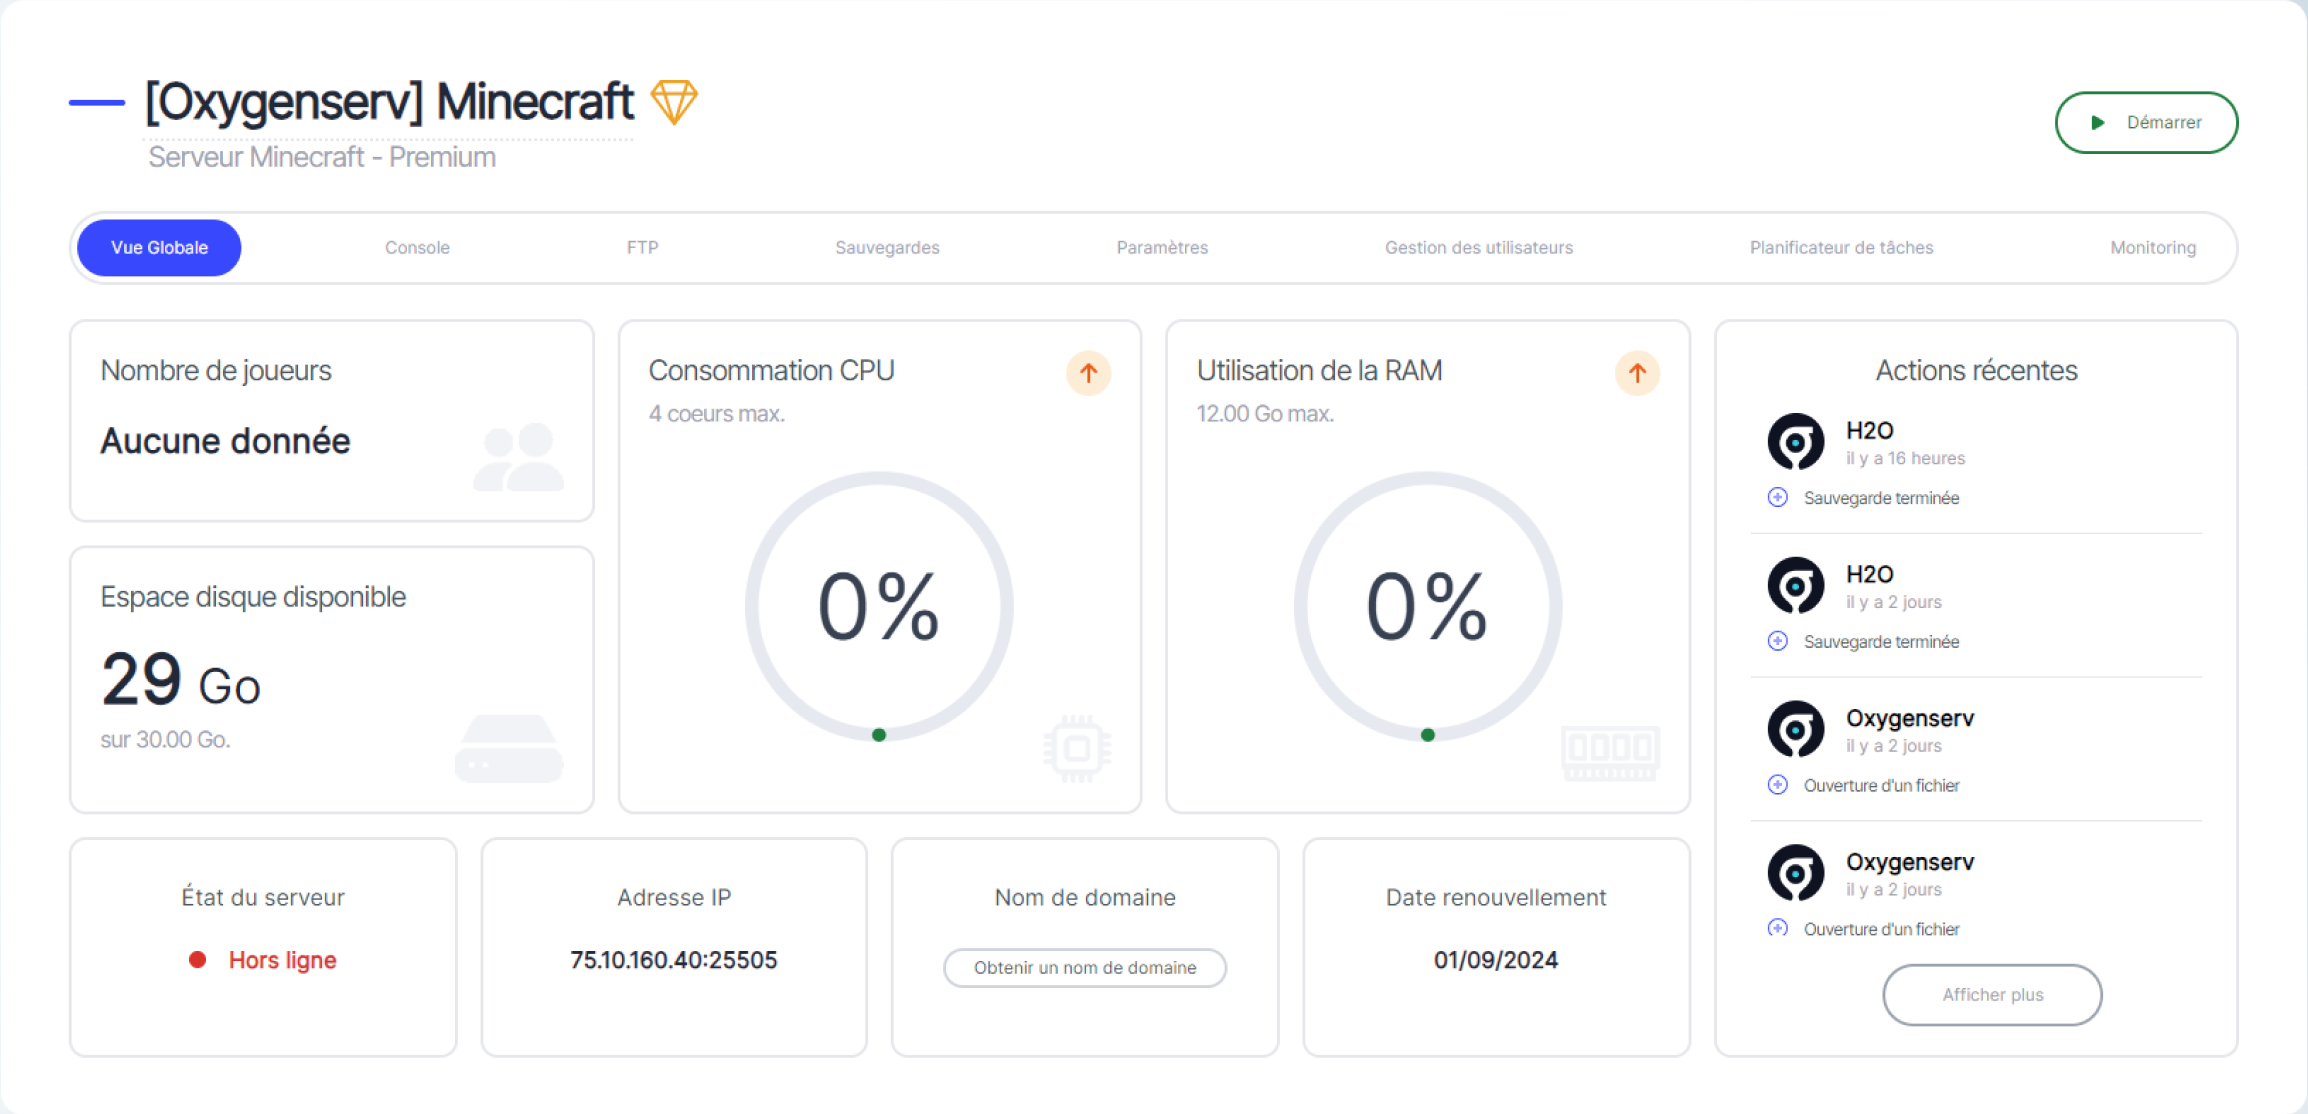
Task: Click the orange diamond premium icon
Action: [x=674, y=102]
